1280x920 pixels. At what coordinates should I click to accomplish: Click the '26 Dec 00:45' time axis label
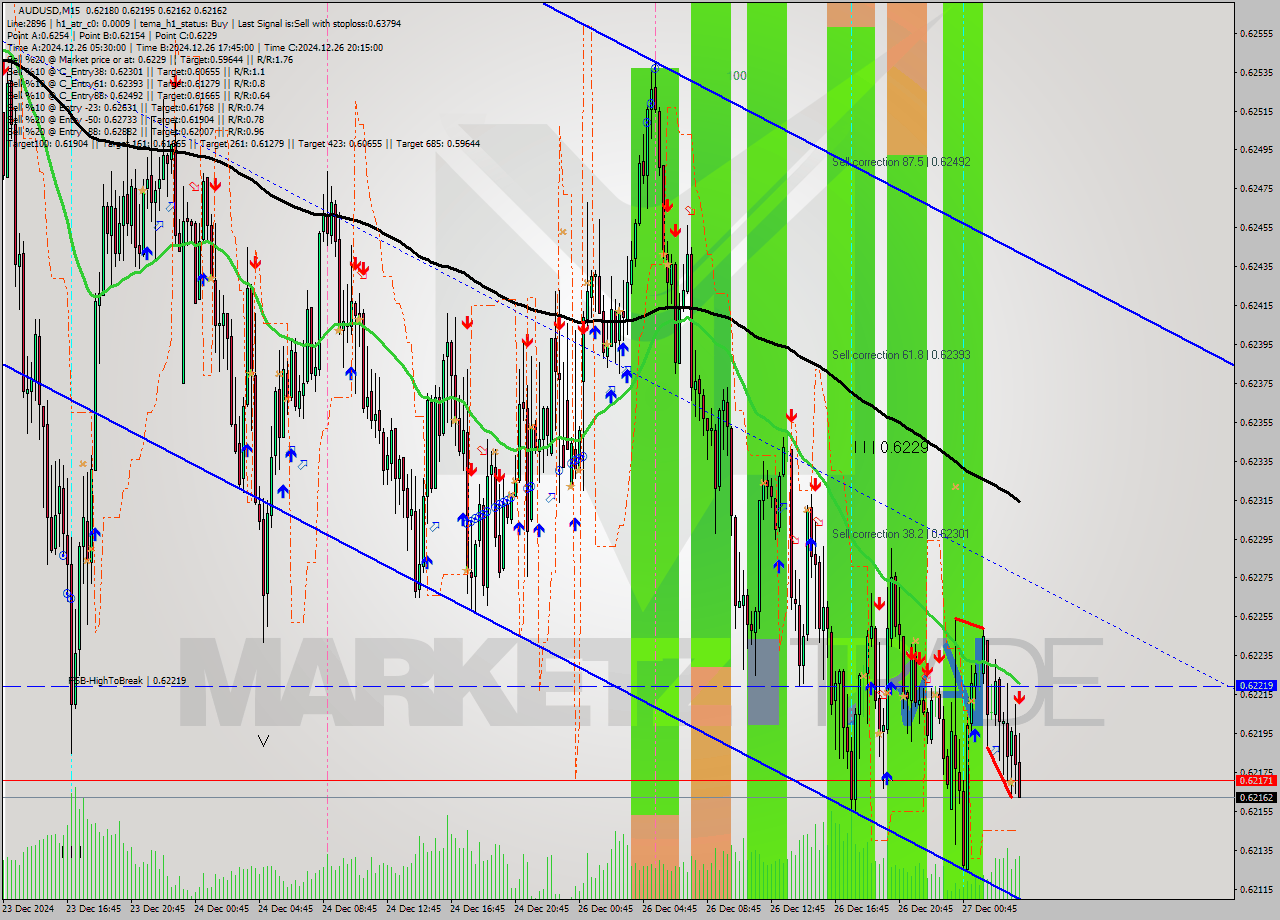point(606,909)
